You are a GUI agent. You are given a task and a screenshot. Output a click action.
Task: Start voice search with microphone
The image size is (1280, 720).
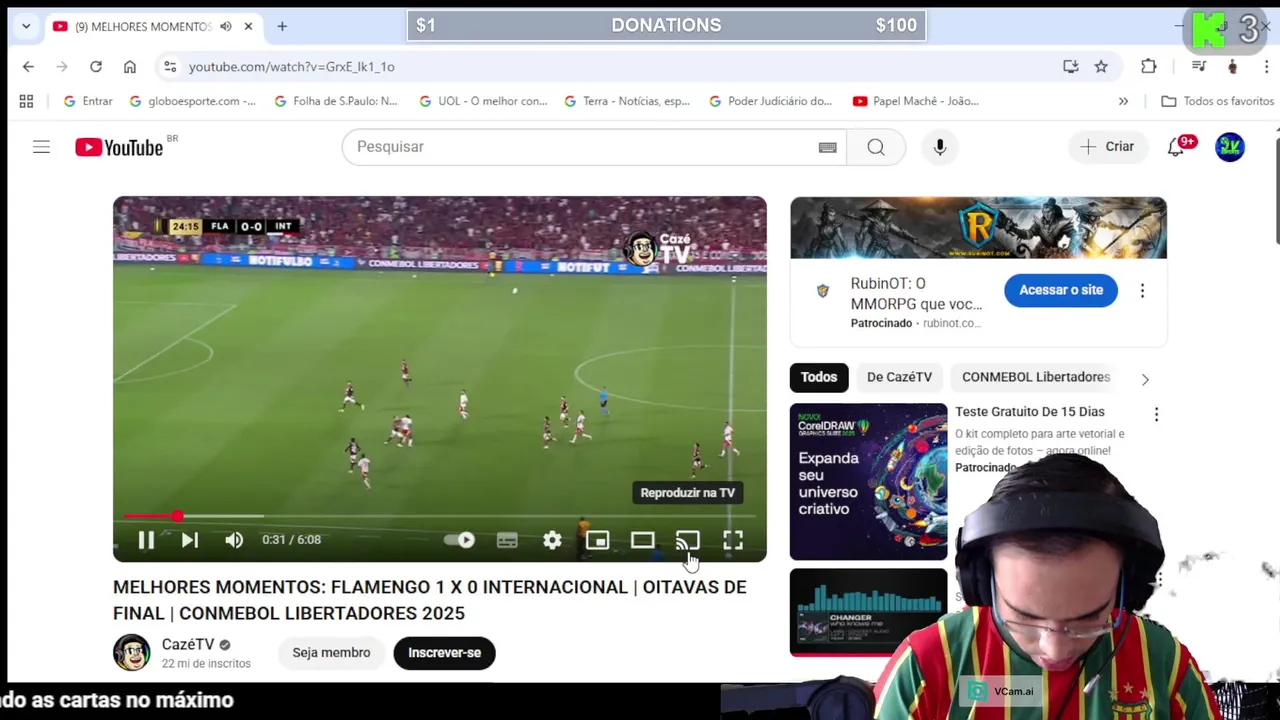(940, 147)
